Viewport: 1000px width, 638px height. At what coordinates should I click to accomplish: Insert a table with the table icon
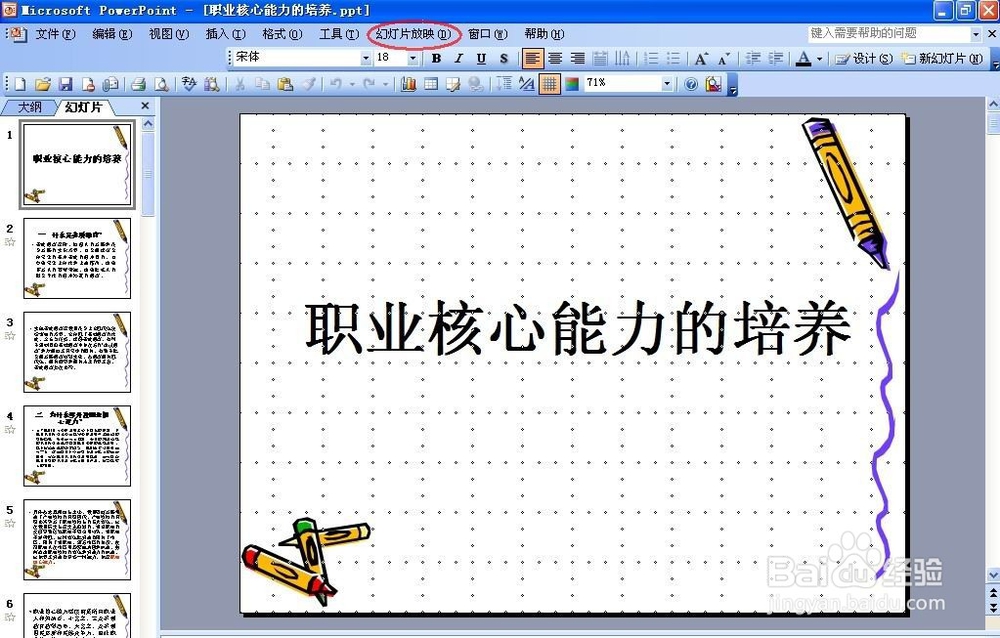(x=430, y=84)
